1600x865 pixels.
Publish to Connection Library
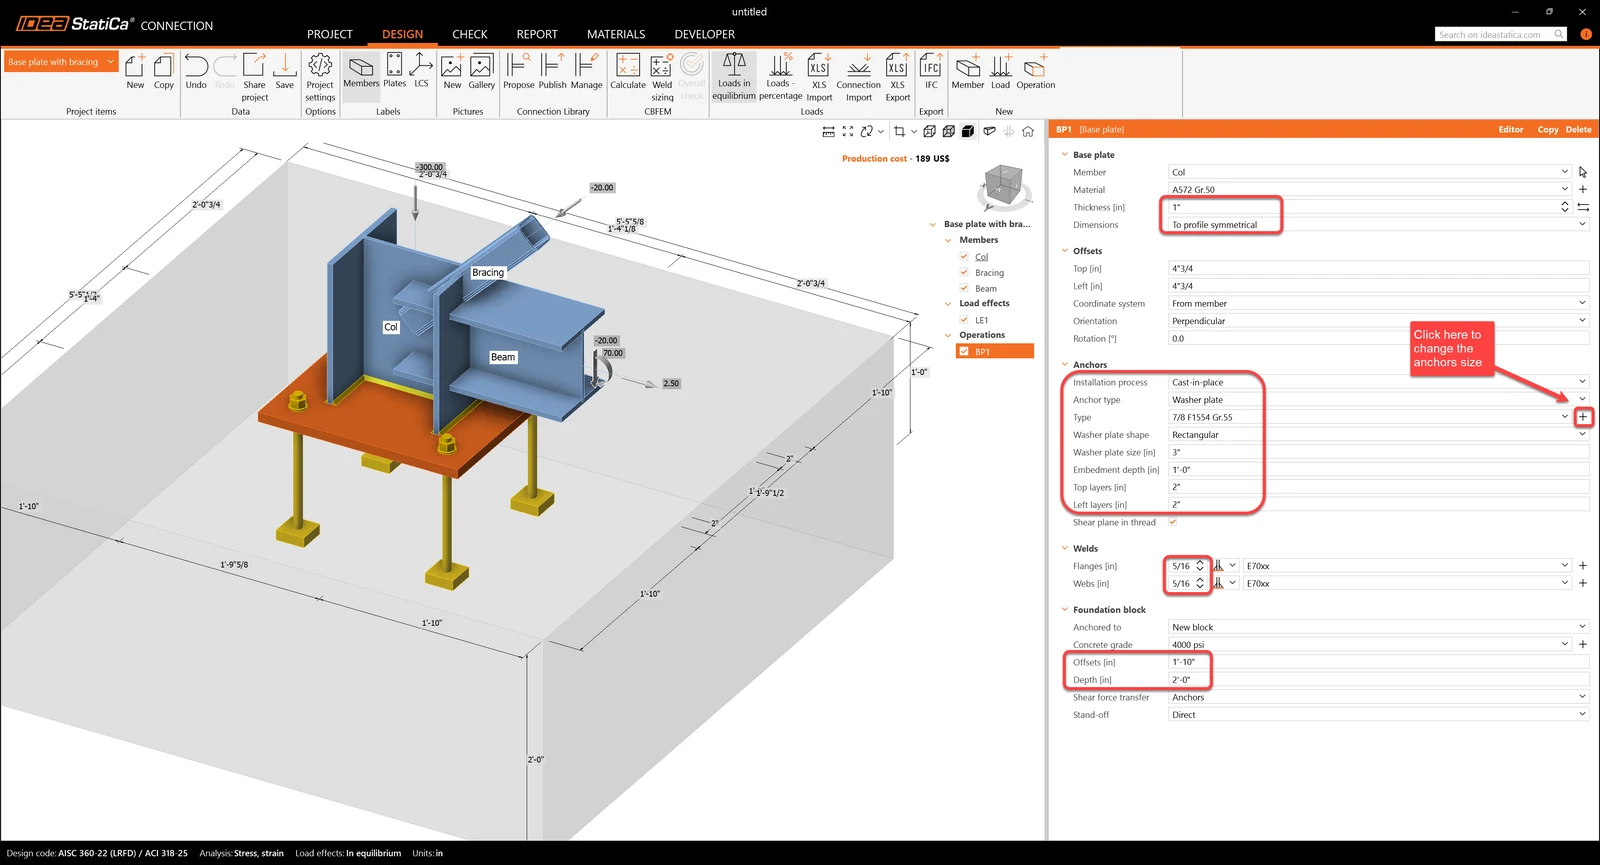tap(552, 72)
